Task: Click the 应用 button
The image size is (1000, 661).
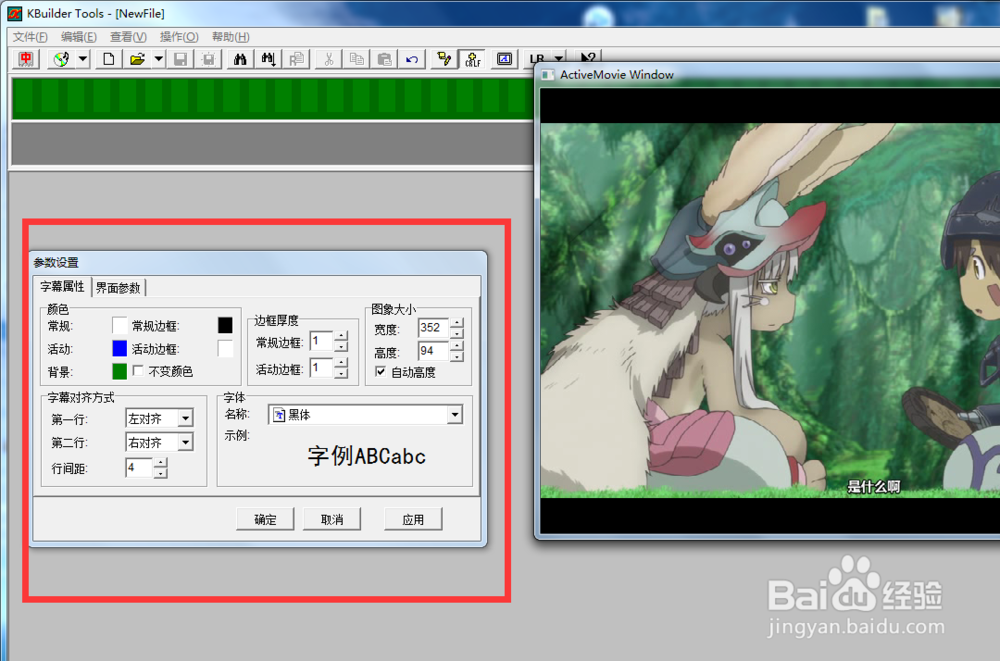Action: click(413, 519)
